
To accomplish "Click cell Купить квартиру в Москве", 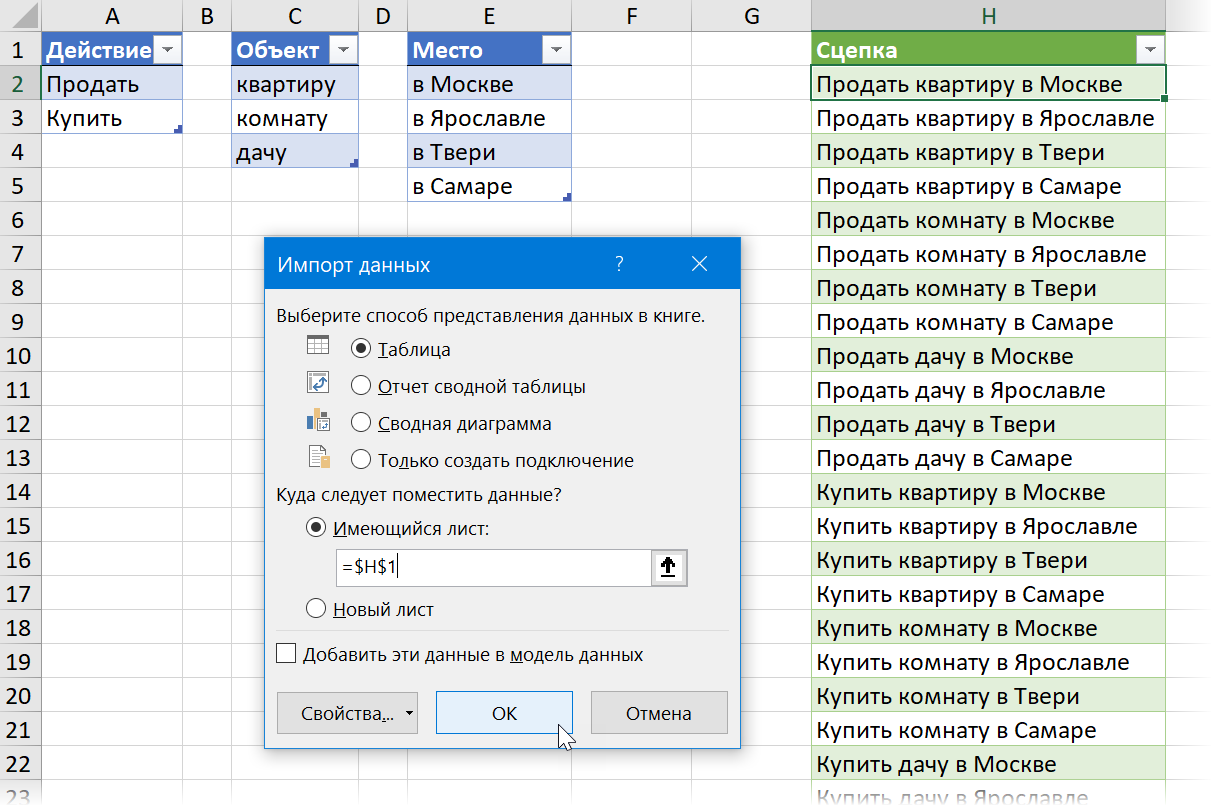I will coord(988,492).
